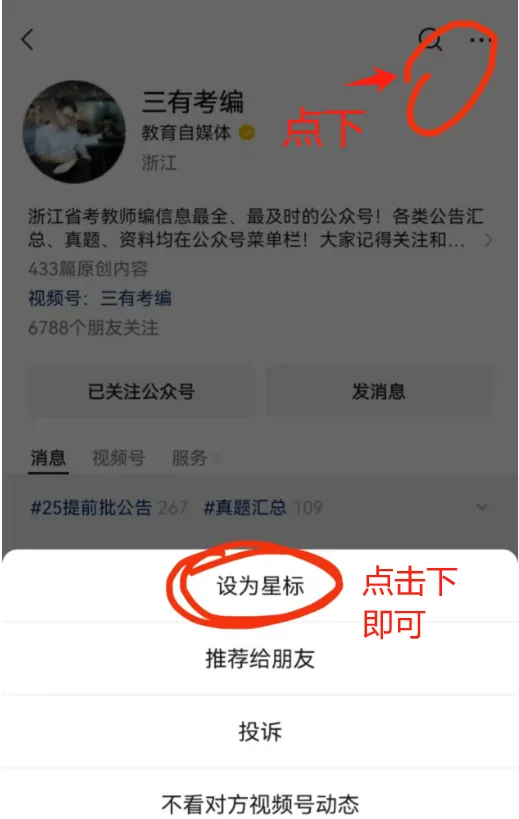Open the 三有考编 profile avatar

[74, 132]
